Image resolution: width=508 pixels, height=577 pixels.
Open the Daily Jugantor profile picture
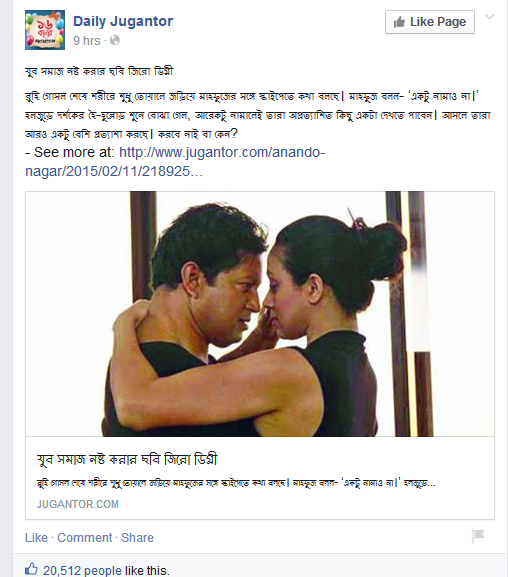coord(45,30)
